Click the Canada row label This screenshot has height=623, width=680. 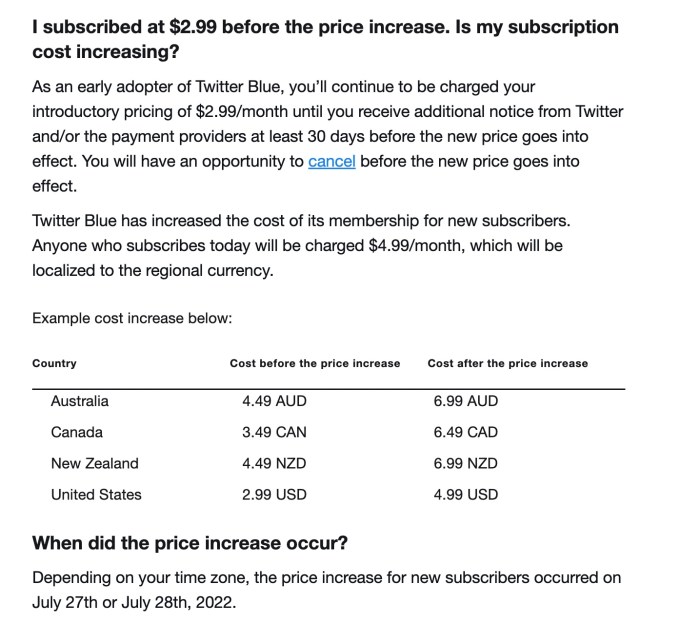(x=77, y=432)
